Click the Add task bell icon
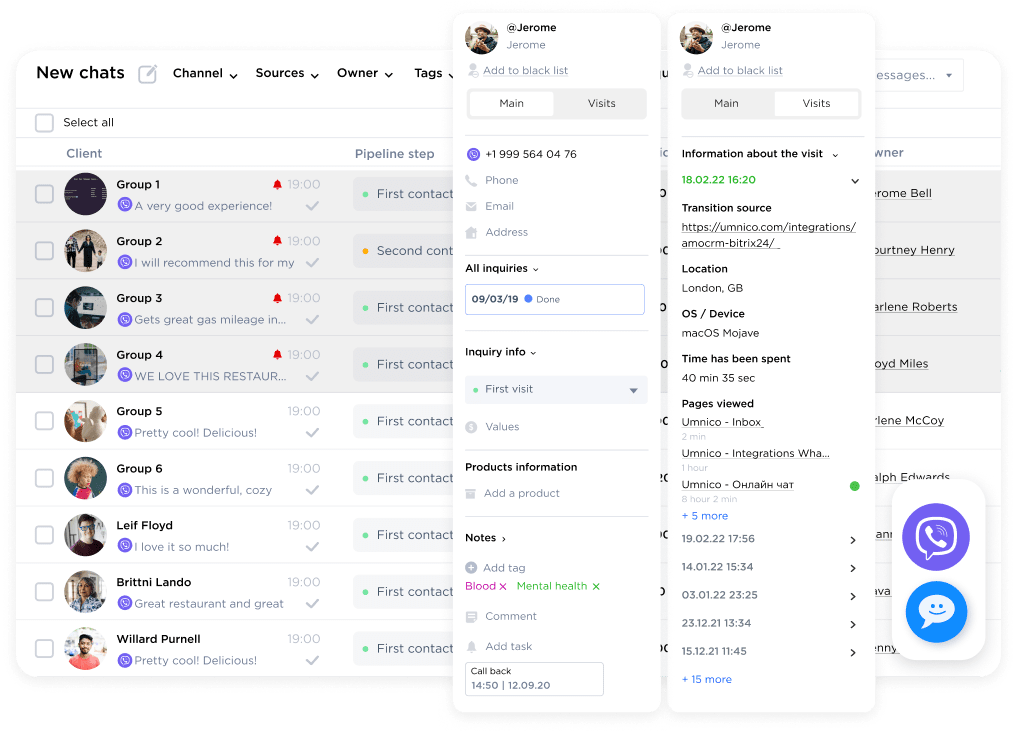 tap(472, 647)
